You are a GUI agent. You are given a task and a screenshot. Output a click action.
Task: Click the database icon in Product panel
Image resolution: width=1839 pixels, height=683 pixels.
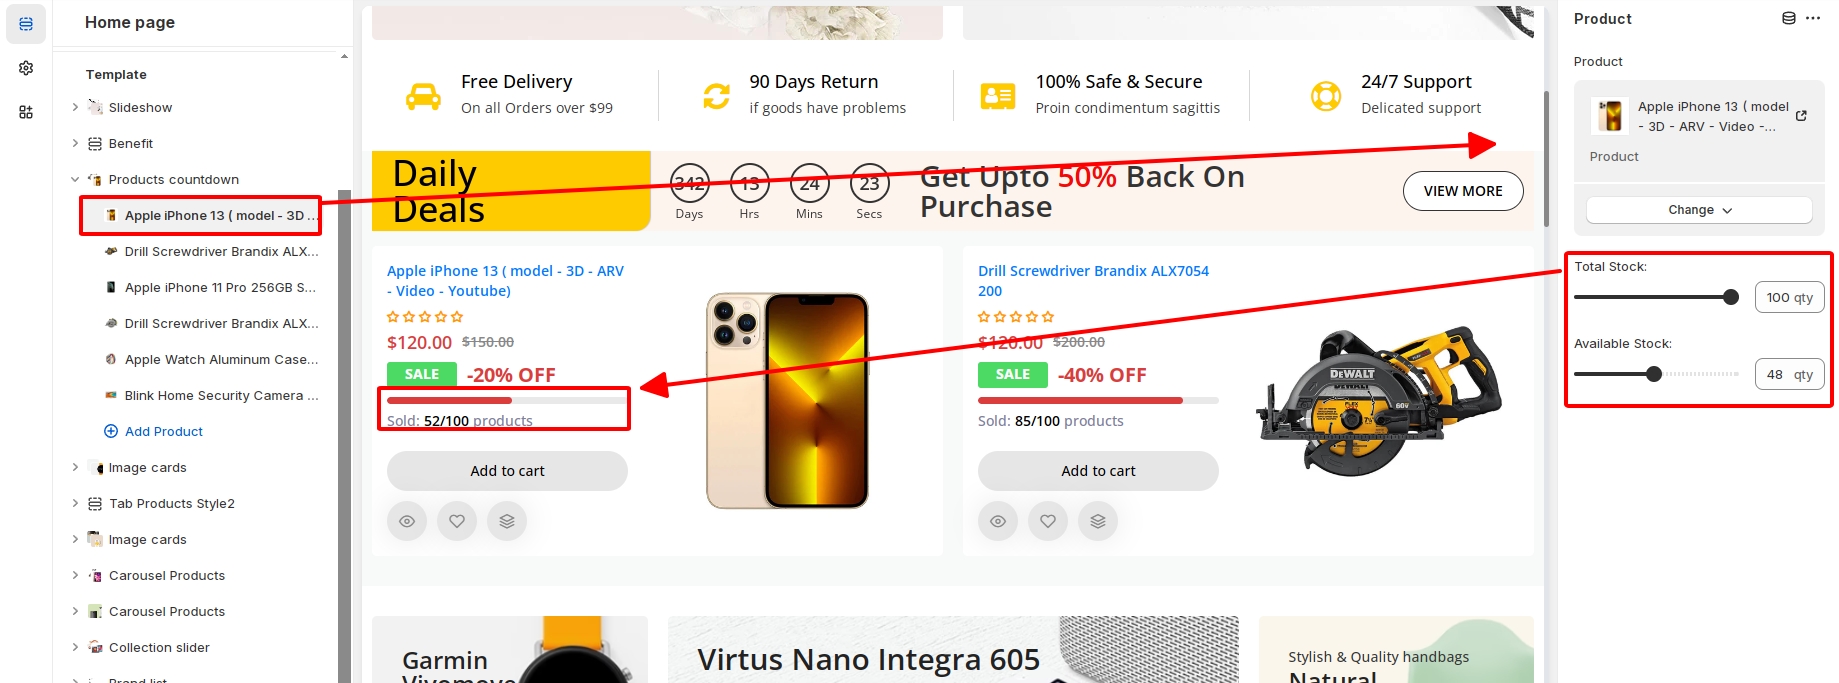(1789, 18)
